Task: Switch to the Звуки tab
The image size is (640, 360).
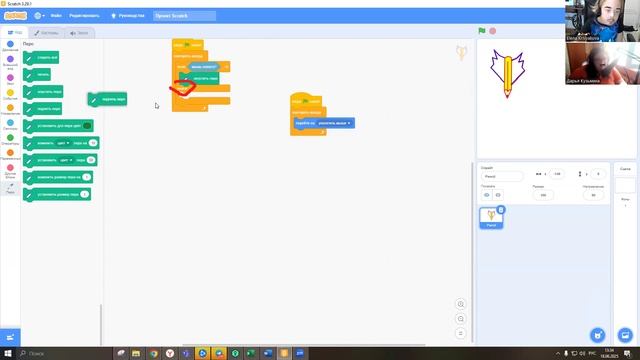Action: point(79,33)
